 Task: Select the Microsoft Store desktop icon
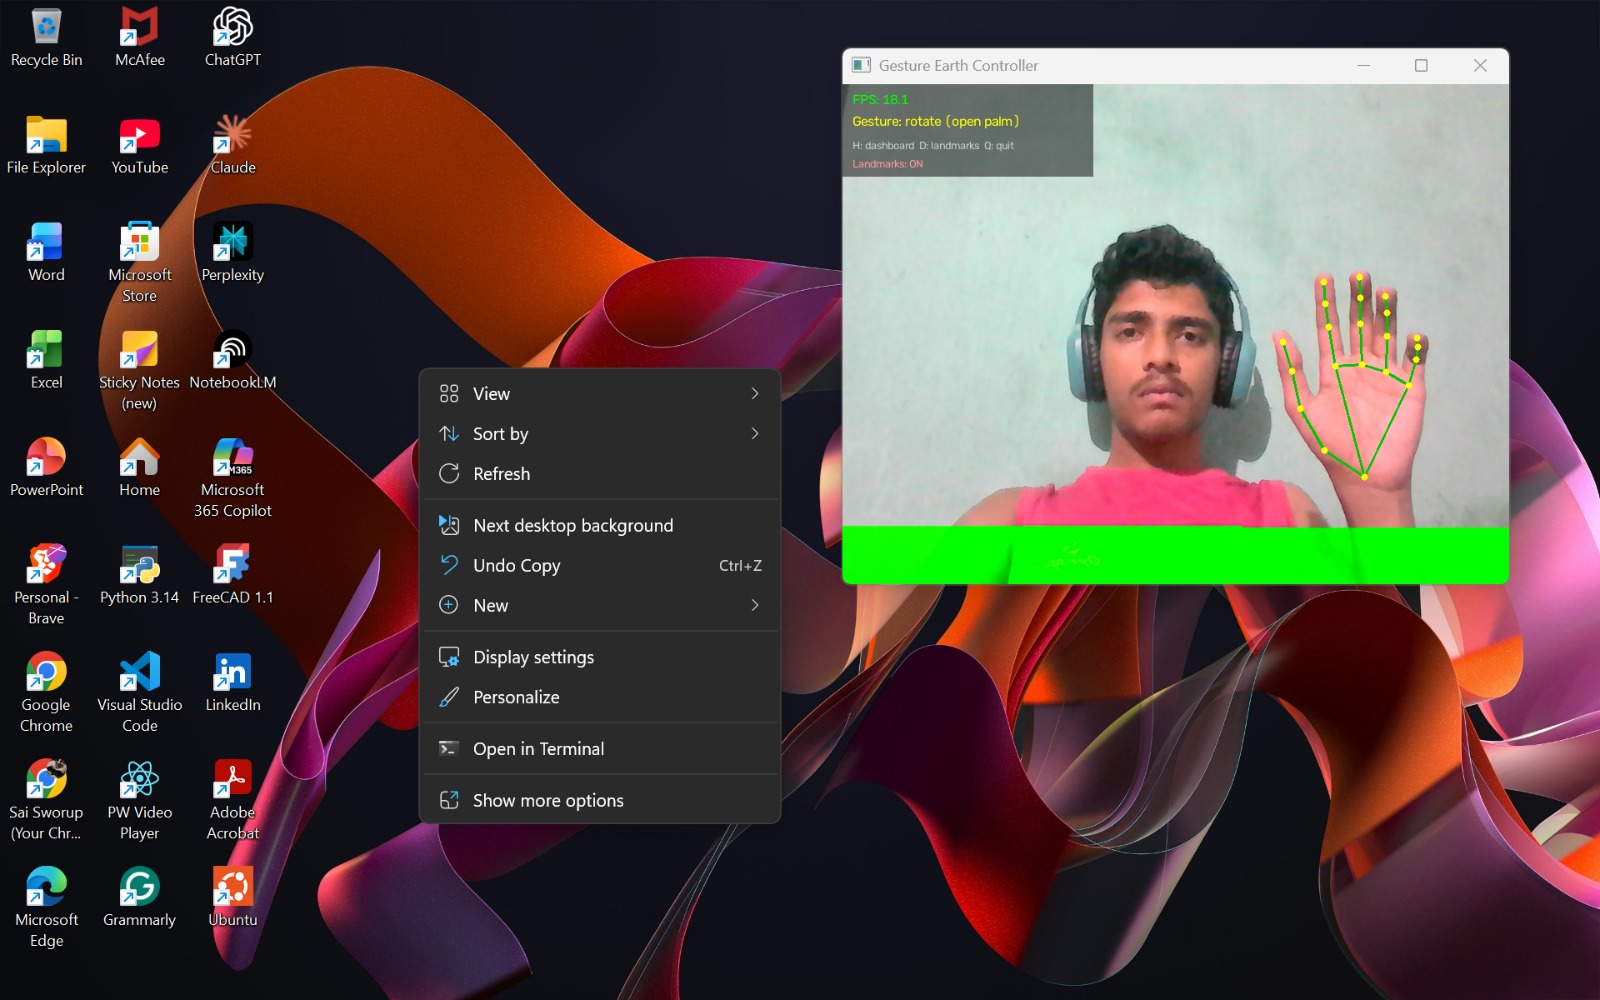pyautogui.click(x=140, y=263)
